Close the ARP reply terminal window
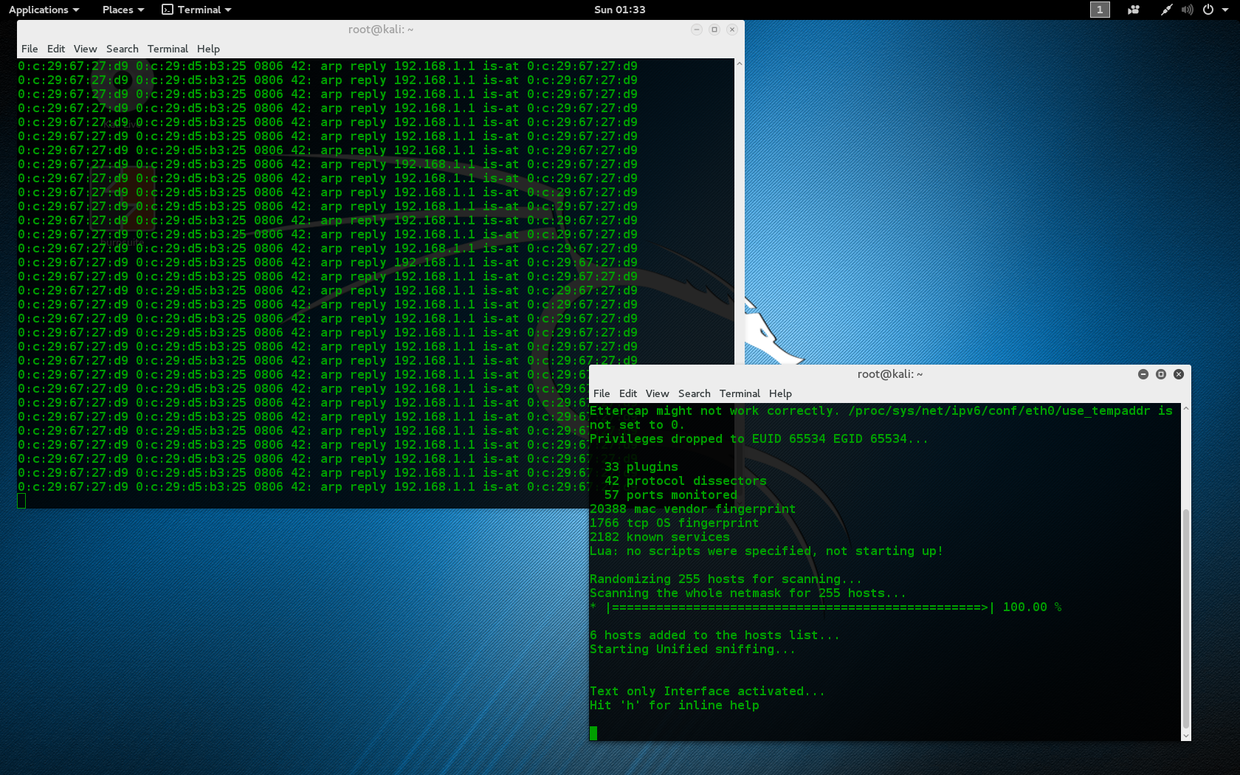The image size is (1240, 775). click(732, 30)
